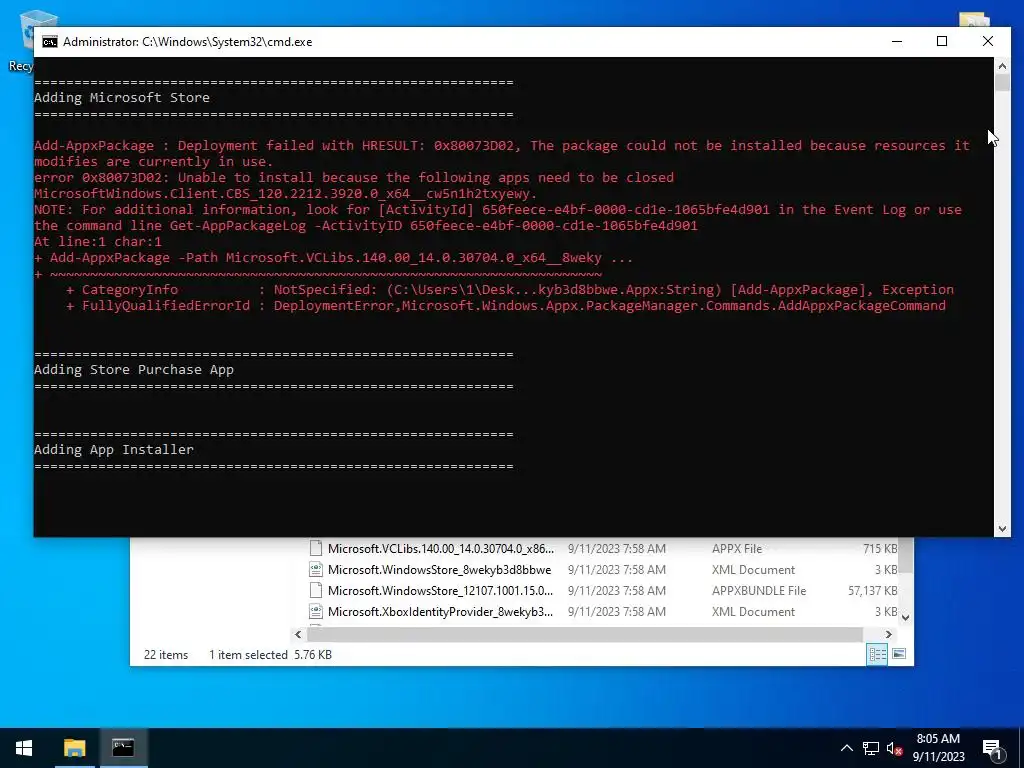
Task: Click the cmd window title text
Action: tap(187, 42)
